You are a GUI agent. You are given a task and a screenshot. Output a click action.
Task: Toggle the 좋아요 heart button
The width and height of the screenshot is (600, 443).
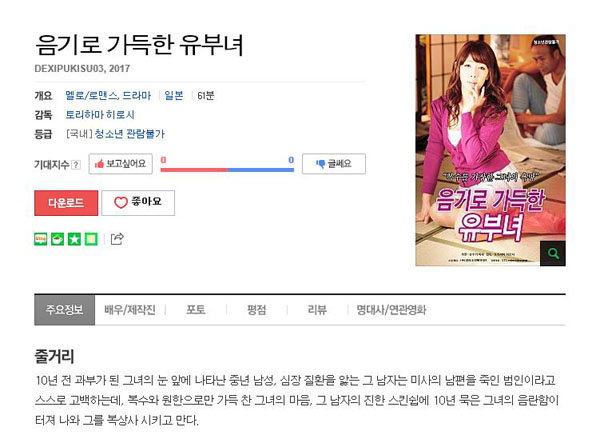pyautogui.click(x=138, y=203)
